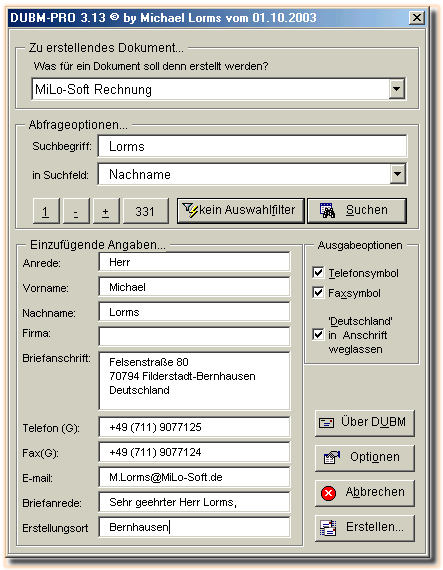Image resolution: width=443 pixels, height=570 pixels.
Task: Go to previous record with minus button
Action: (x=76, y=211)
